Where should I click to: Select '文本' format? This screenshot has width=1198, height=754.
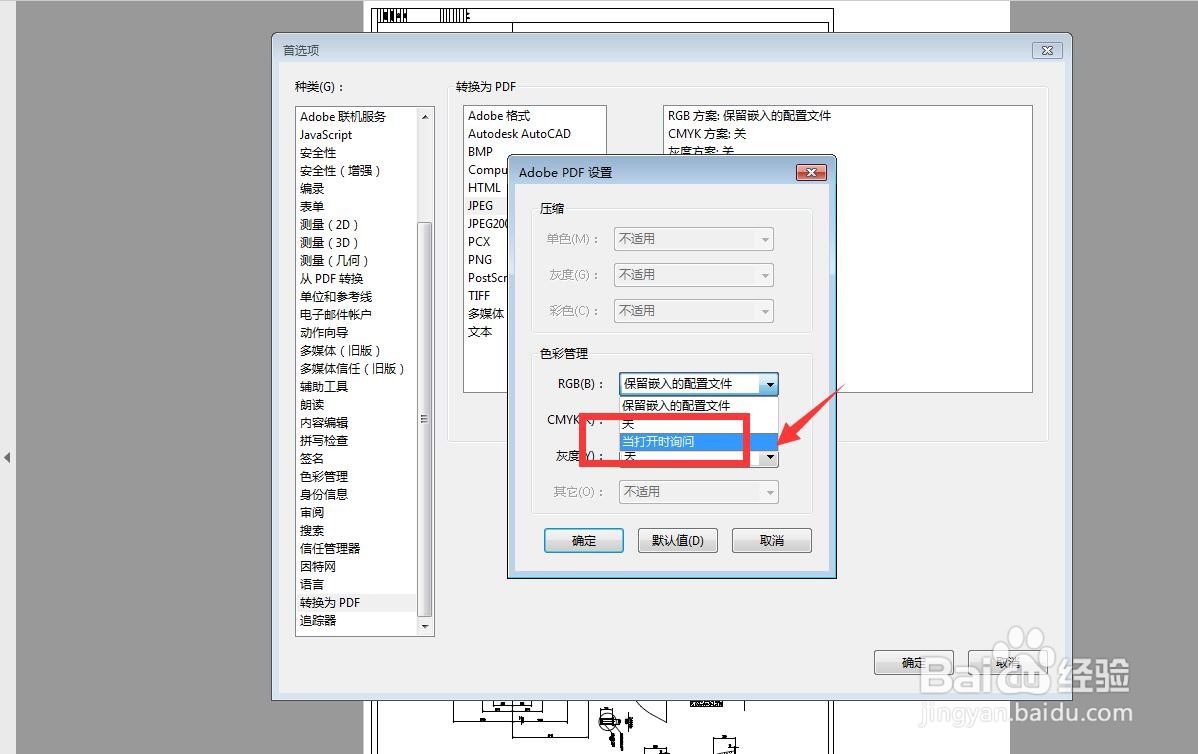(x=480, y=332)
